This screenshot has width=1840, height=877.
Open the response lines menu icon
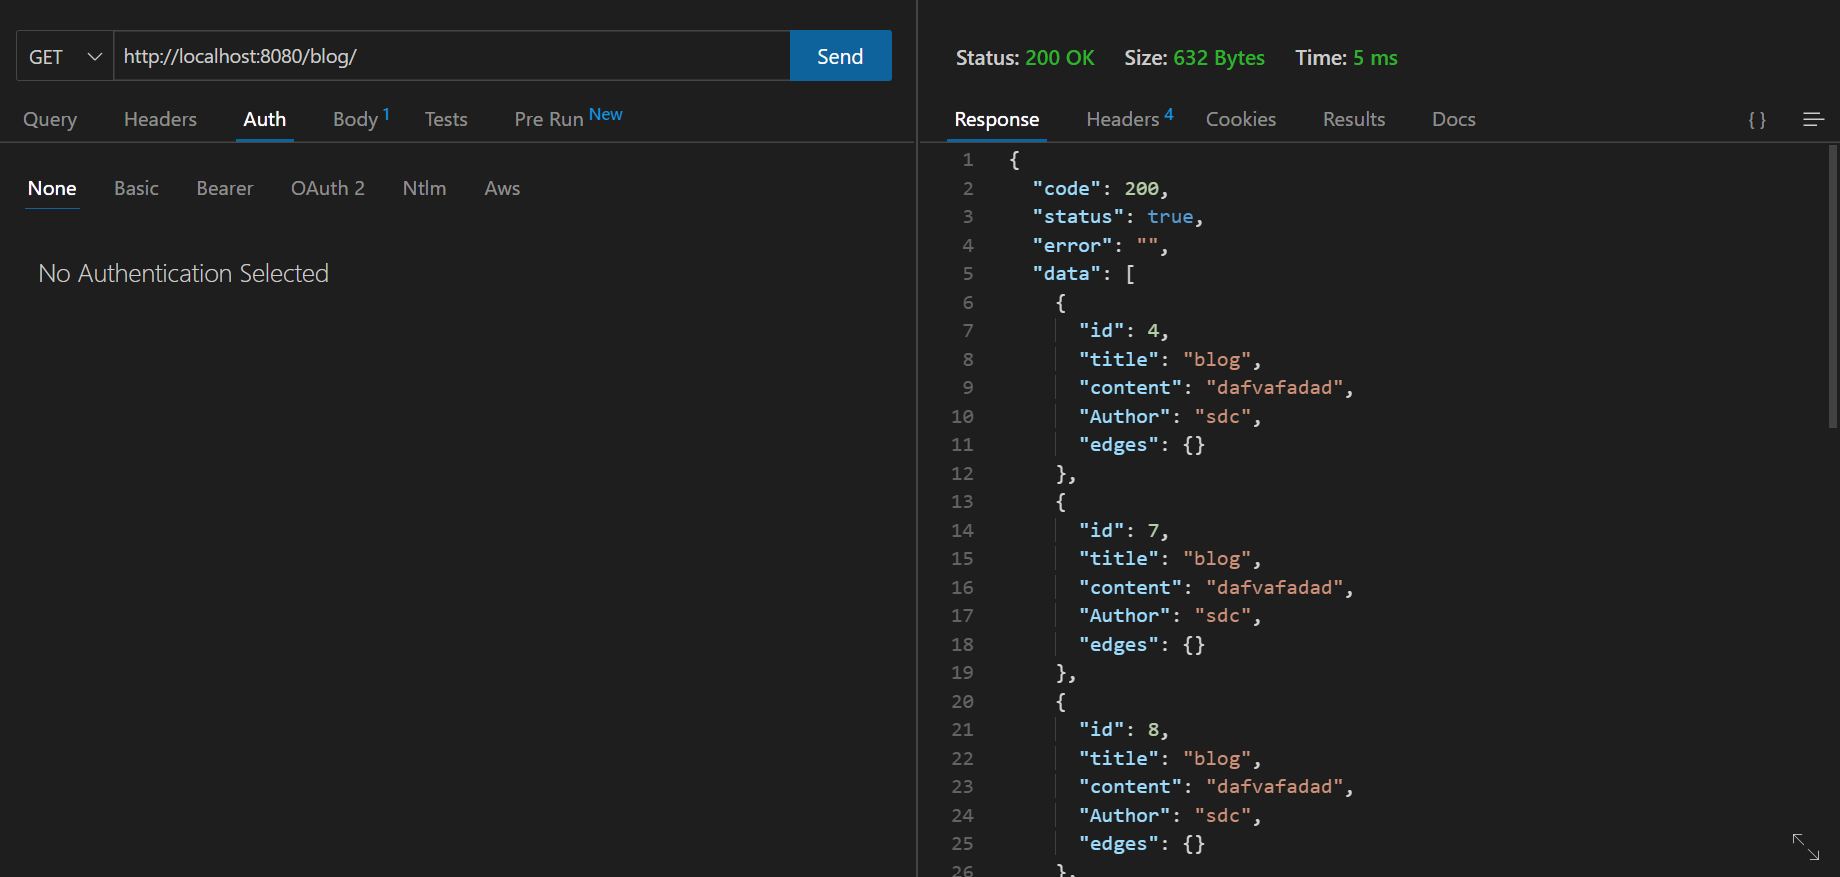1814,120
